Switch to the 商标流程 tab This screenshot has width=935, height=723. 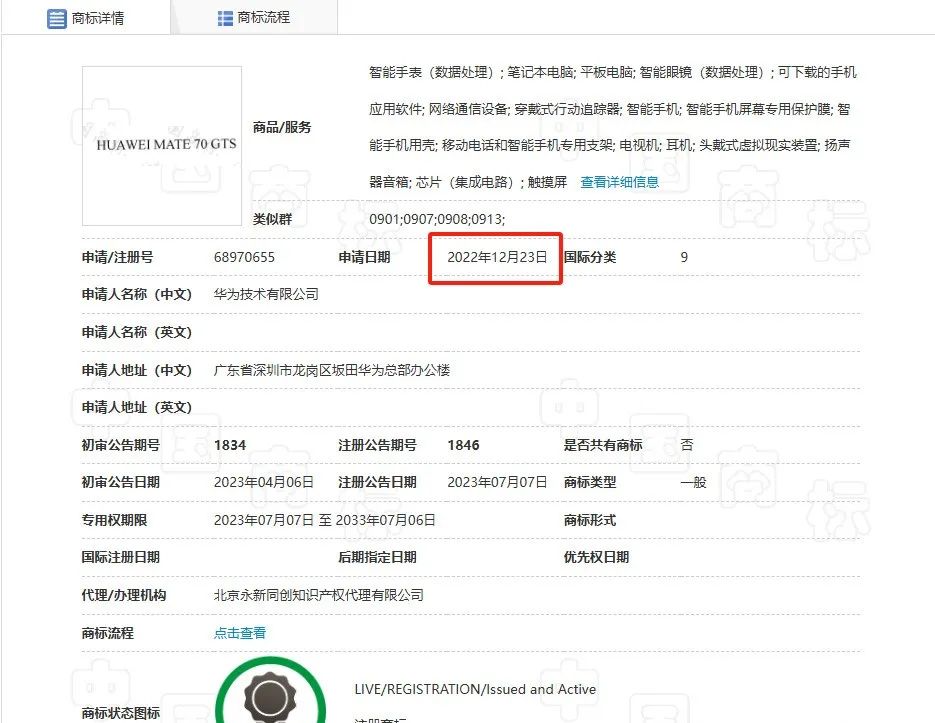pyautogui.click(x=254, y=18)
